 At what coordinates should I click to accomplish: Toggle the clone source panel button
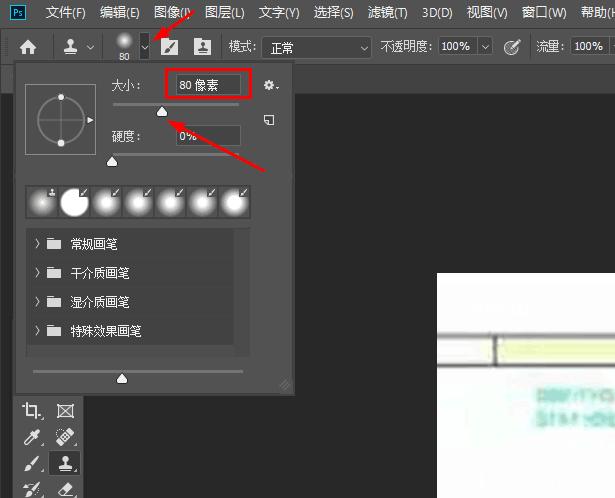point(202,47)
